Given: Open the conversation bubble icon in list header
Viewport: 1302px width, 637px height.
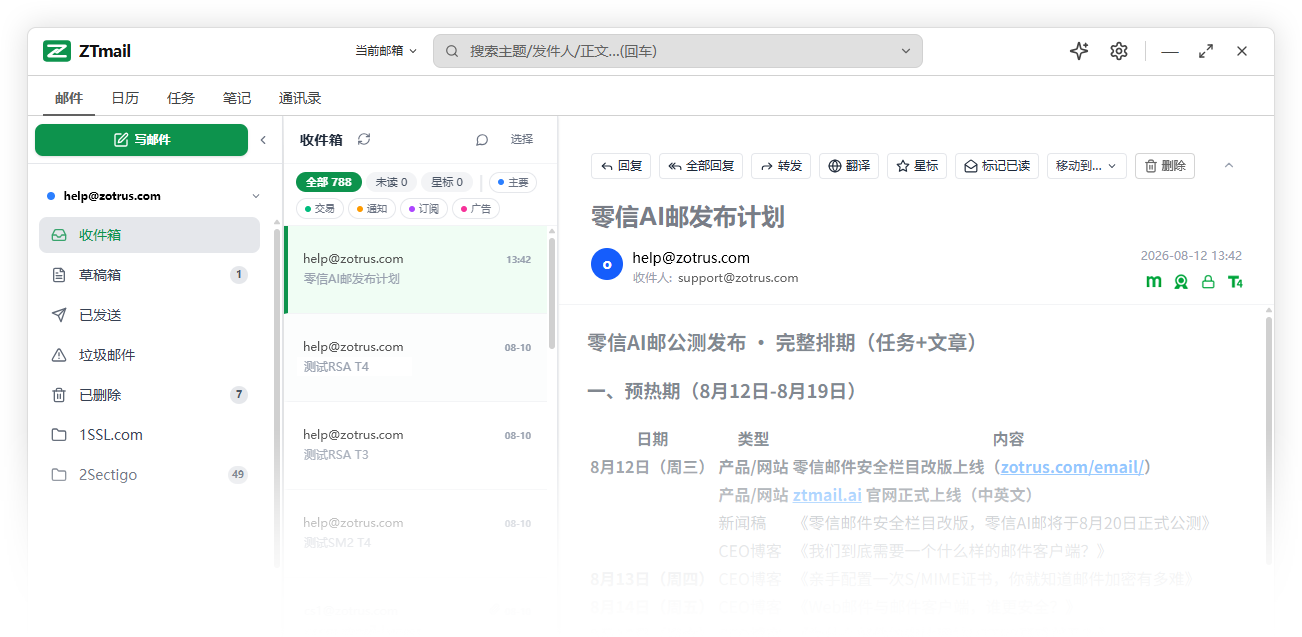Looking at the screenshot, I should click(482, 140).
